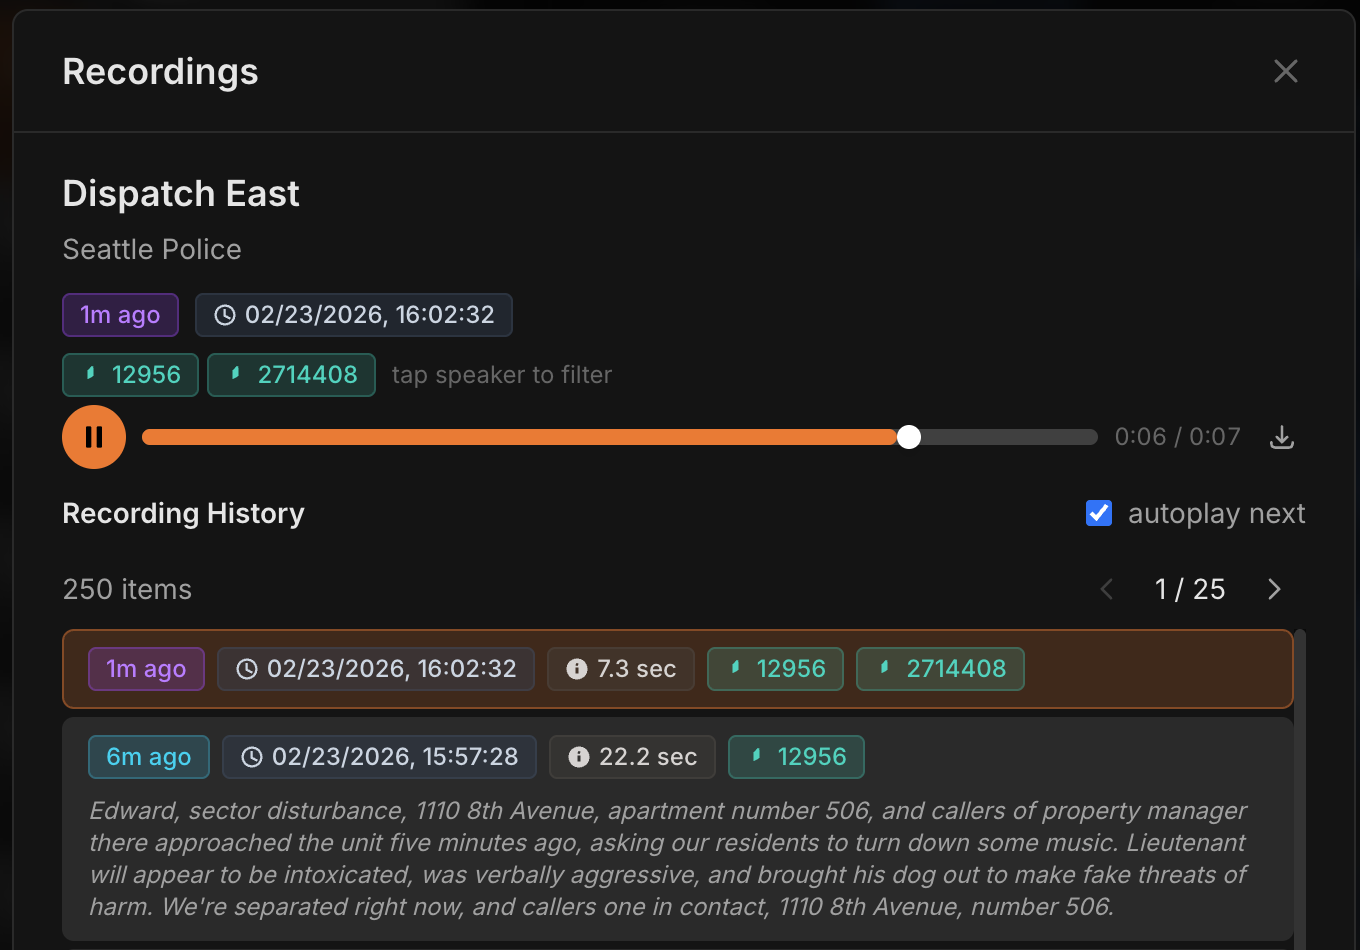Close the Recordings dialog
Viewport: 1360px width, 950px height.
[1285, 71]
